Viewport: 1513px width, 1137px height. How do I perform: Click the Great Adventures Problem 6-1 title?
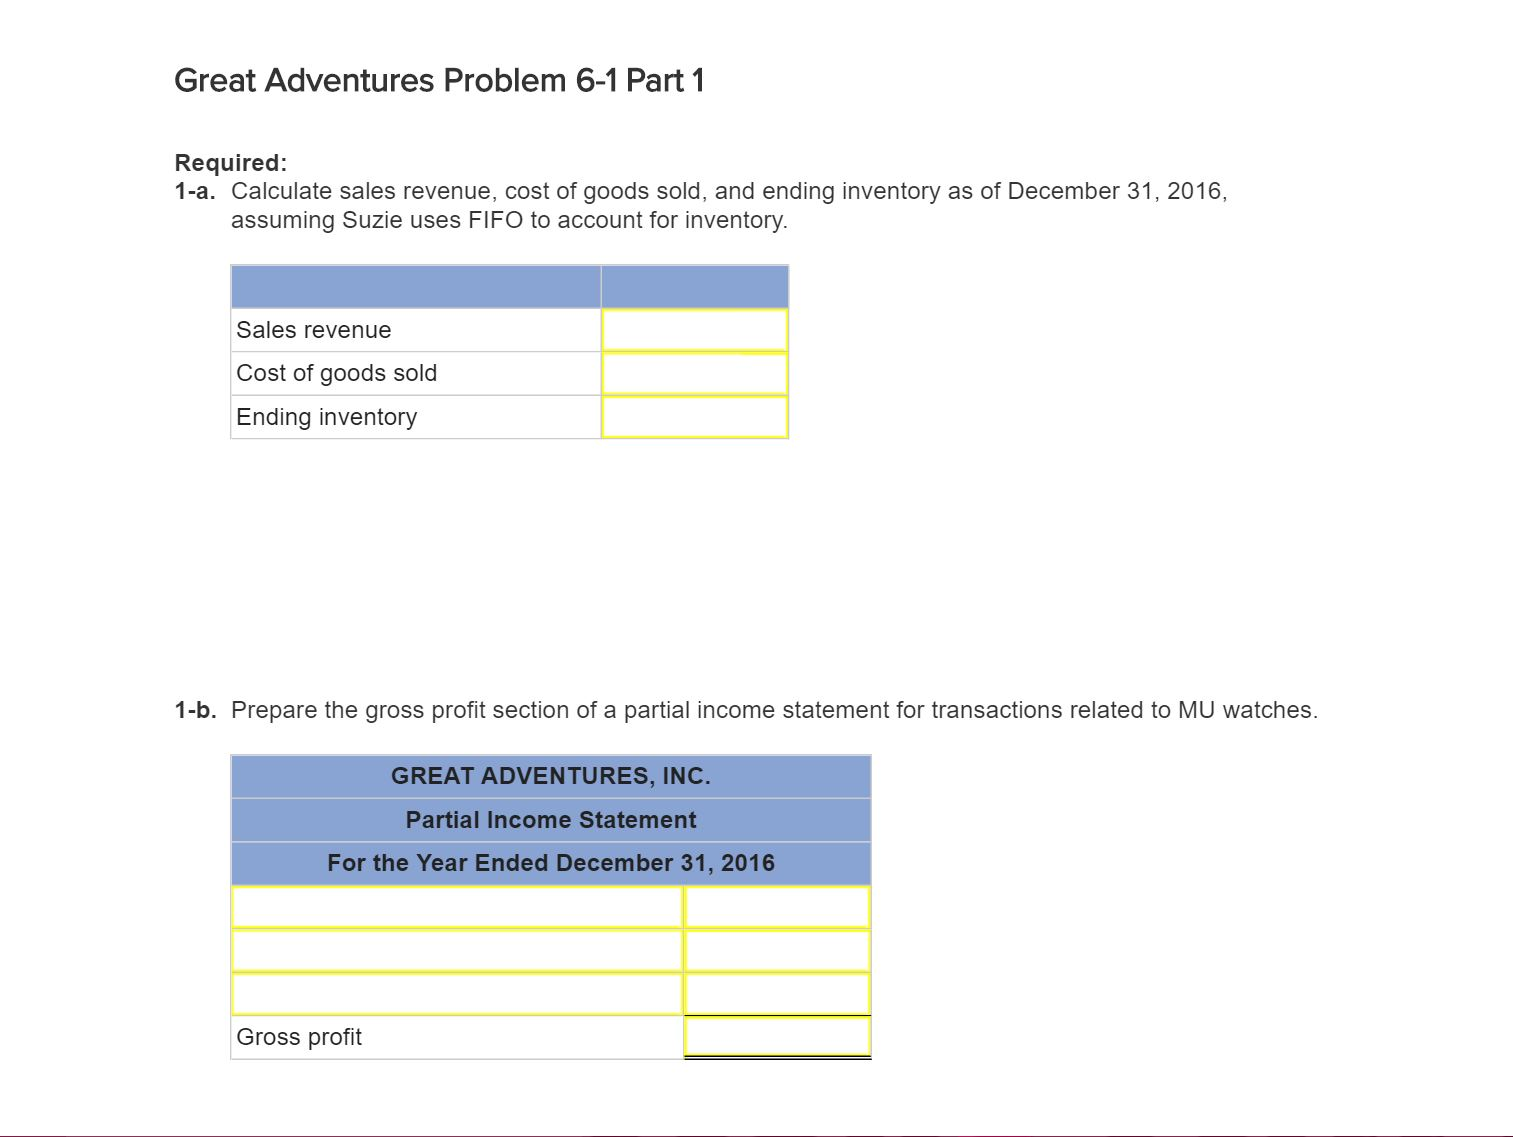click(439, 80)
